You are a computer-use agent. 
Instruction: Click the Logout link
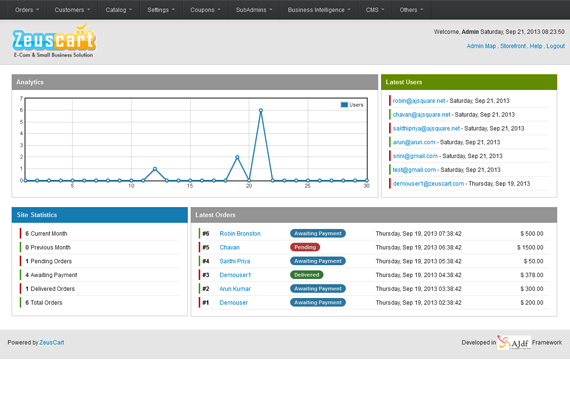555,46
